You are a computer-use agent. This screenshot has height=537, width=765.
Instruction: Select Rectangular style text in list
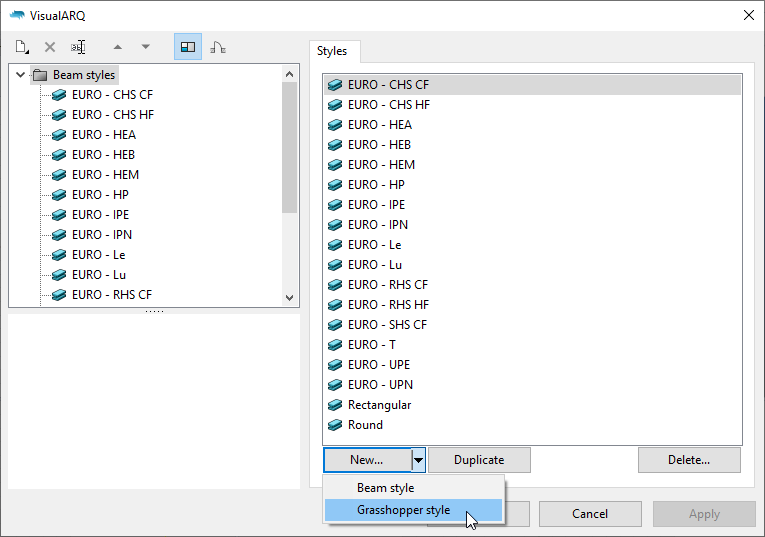pos(380,405)
